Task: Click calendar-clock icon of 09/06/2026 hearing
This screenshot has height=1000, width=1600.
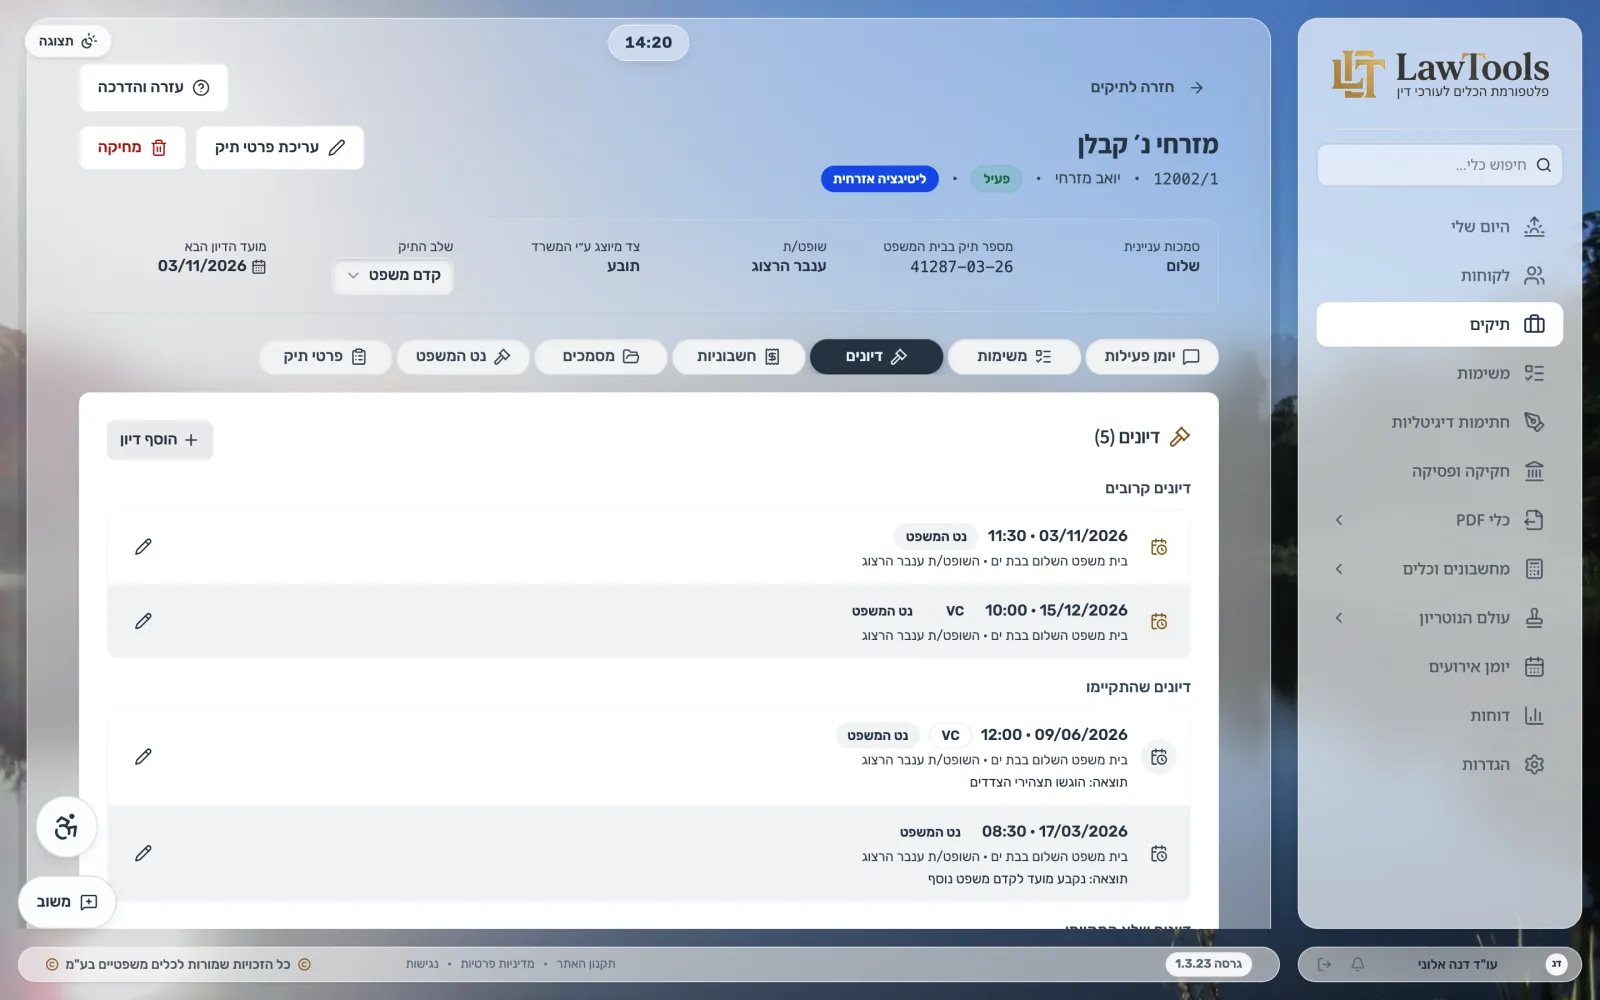Action: click(1159, 757)
